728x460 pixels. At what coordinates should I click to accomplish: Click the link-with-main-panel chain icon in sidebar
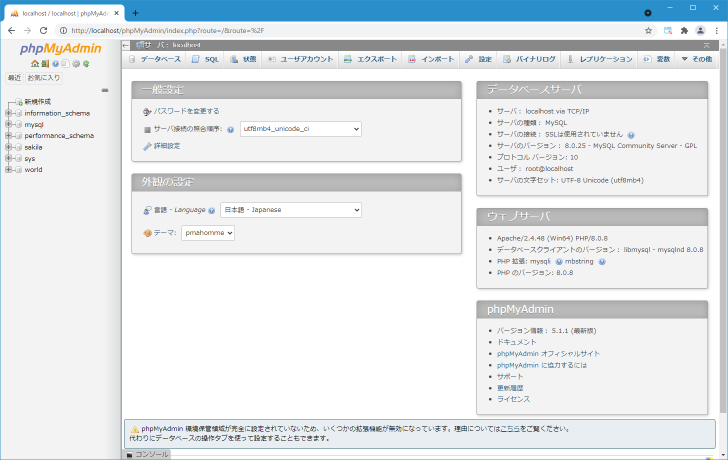tap(105, 90)
